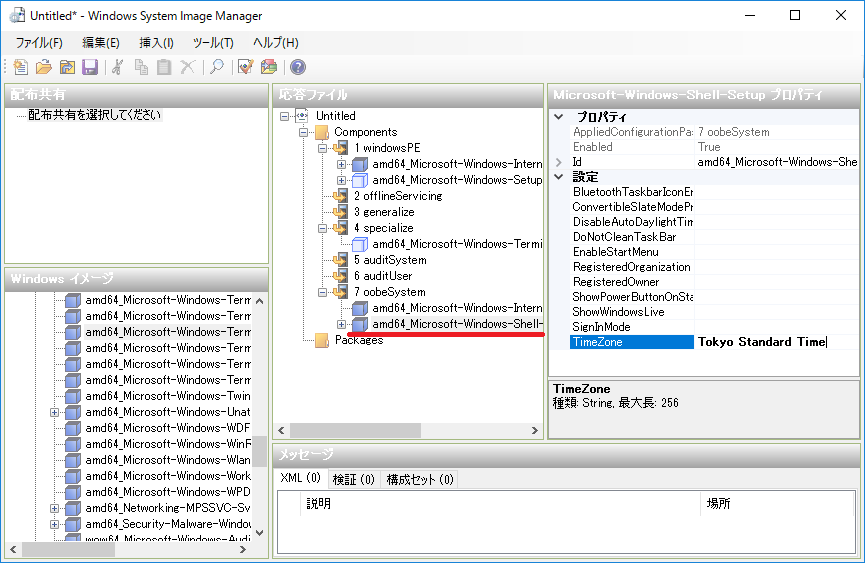Click the 6 auditUser pass icon

pos(341,276)
